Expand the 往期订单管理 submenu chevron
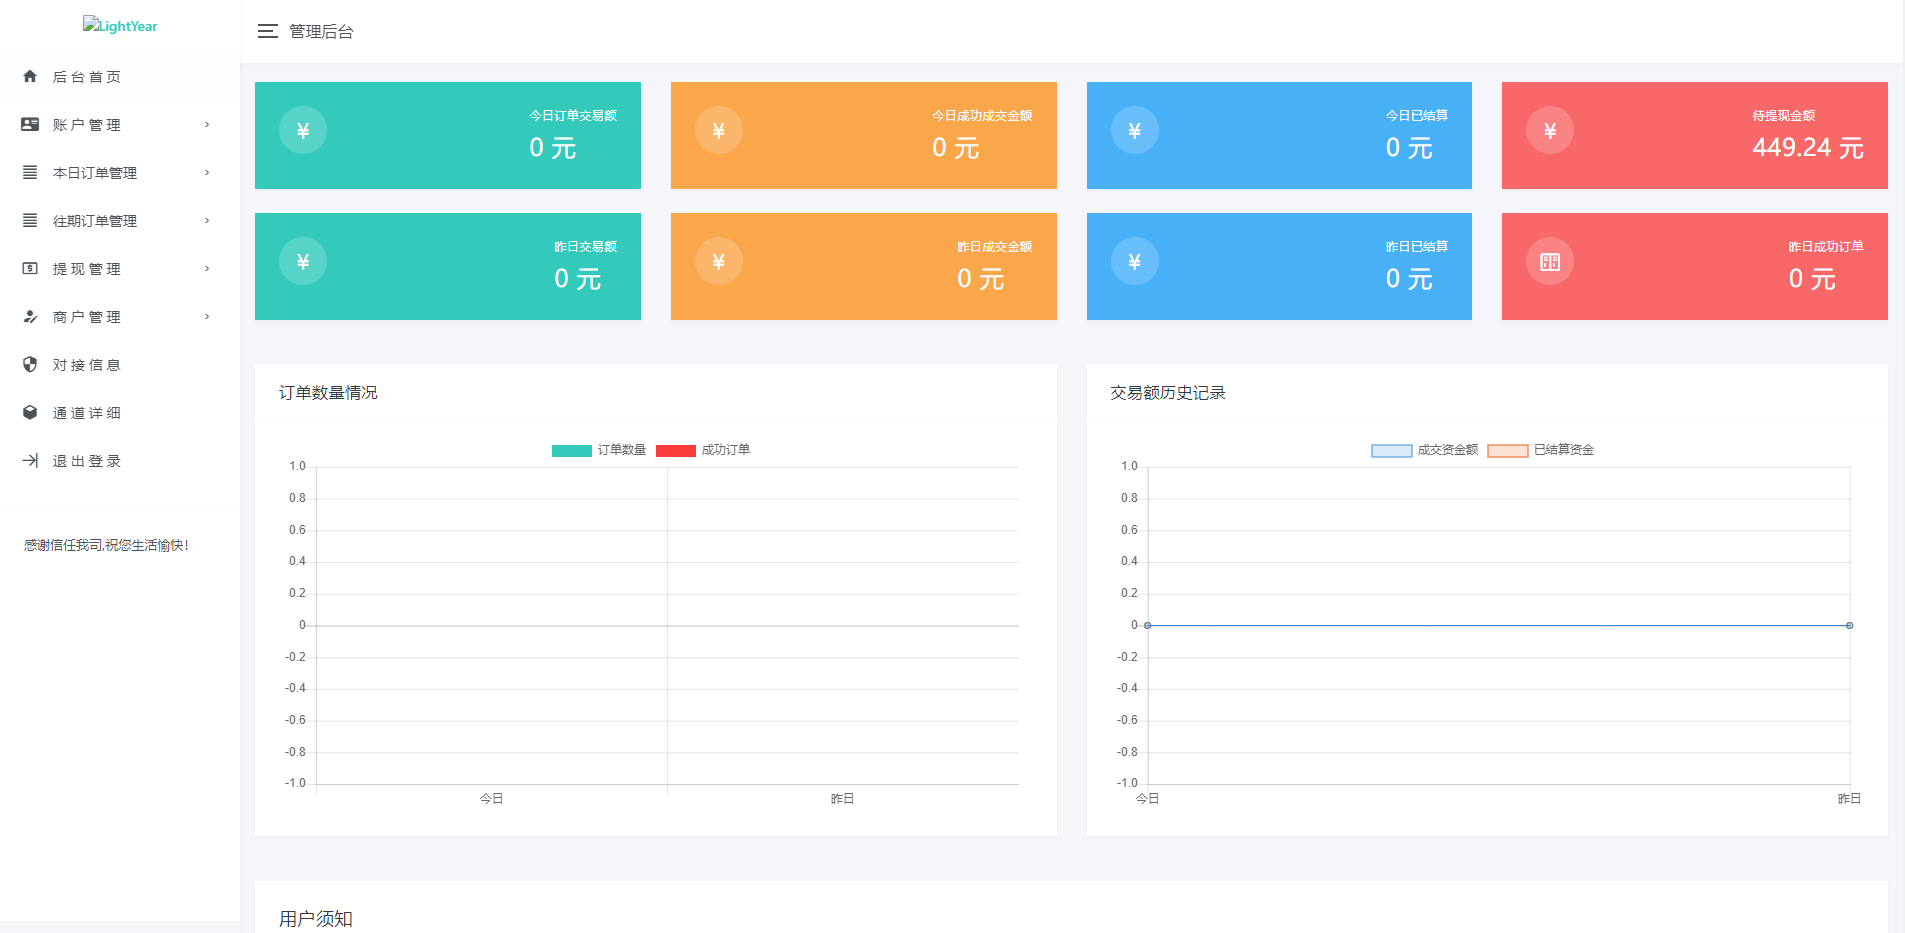 207,220
